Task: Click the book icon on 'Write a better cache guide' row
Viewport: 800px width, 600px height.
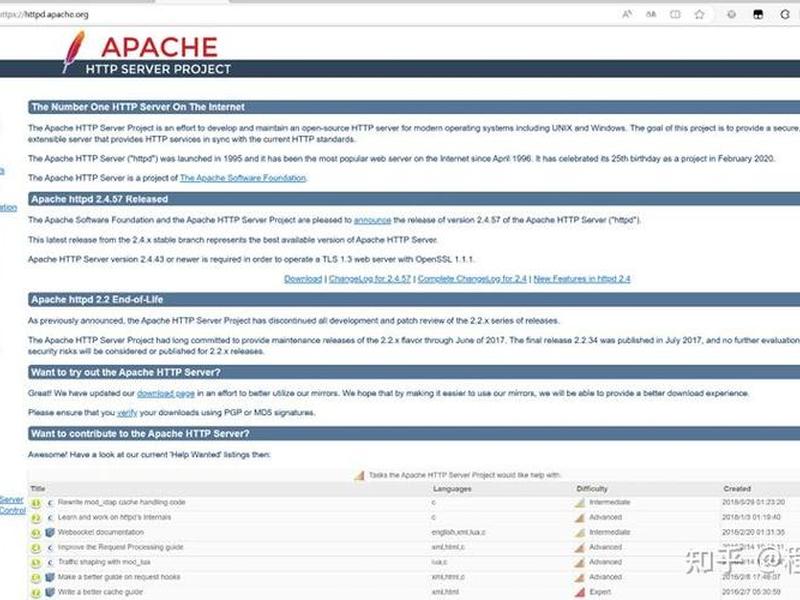Action: pos(50,592)
